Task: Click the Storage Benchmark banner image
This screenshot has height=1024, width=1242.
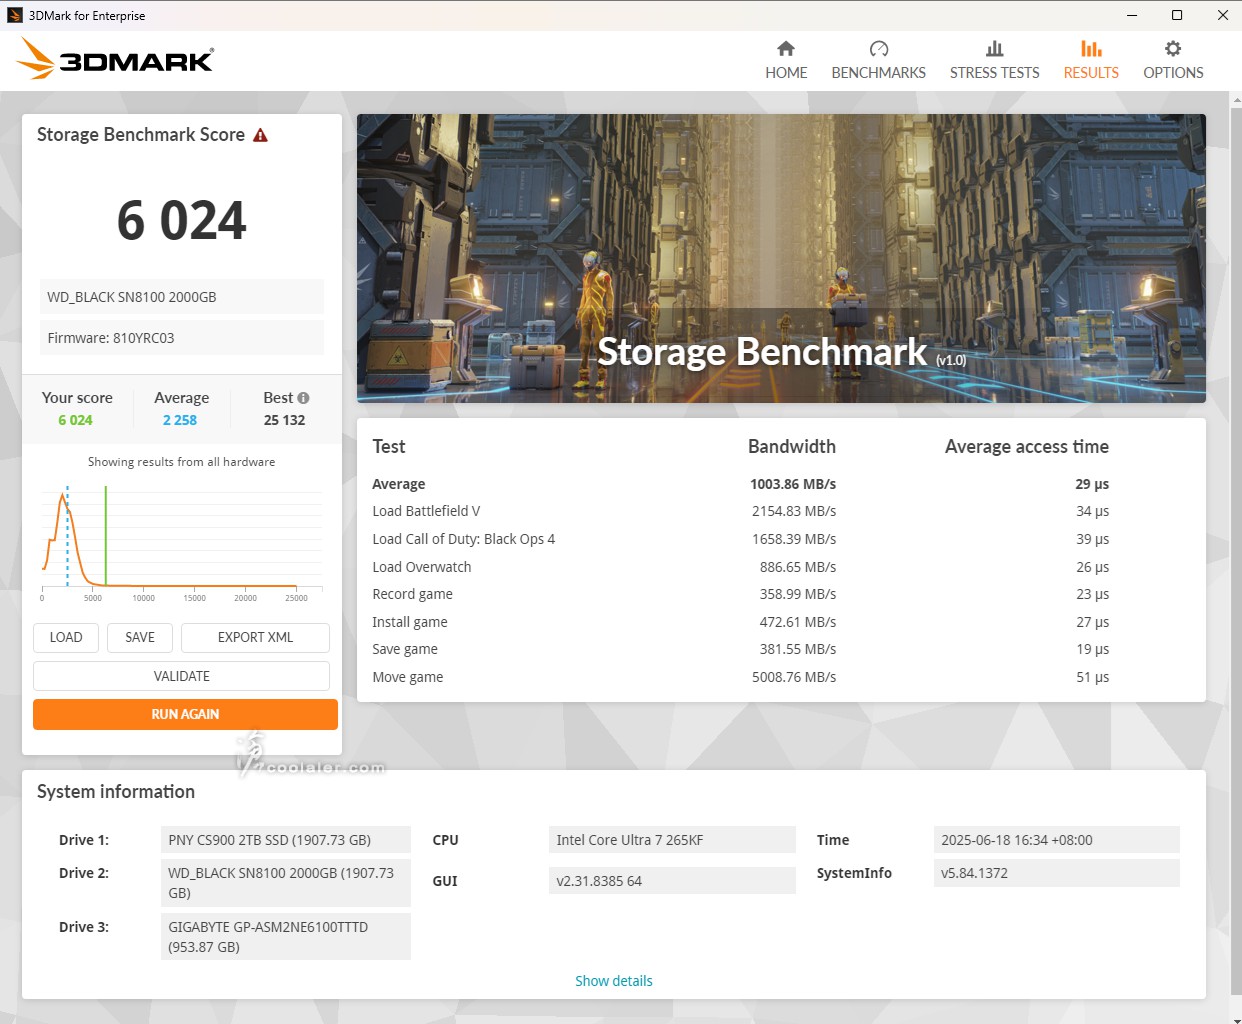Action: (x=781, y=258)
